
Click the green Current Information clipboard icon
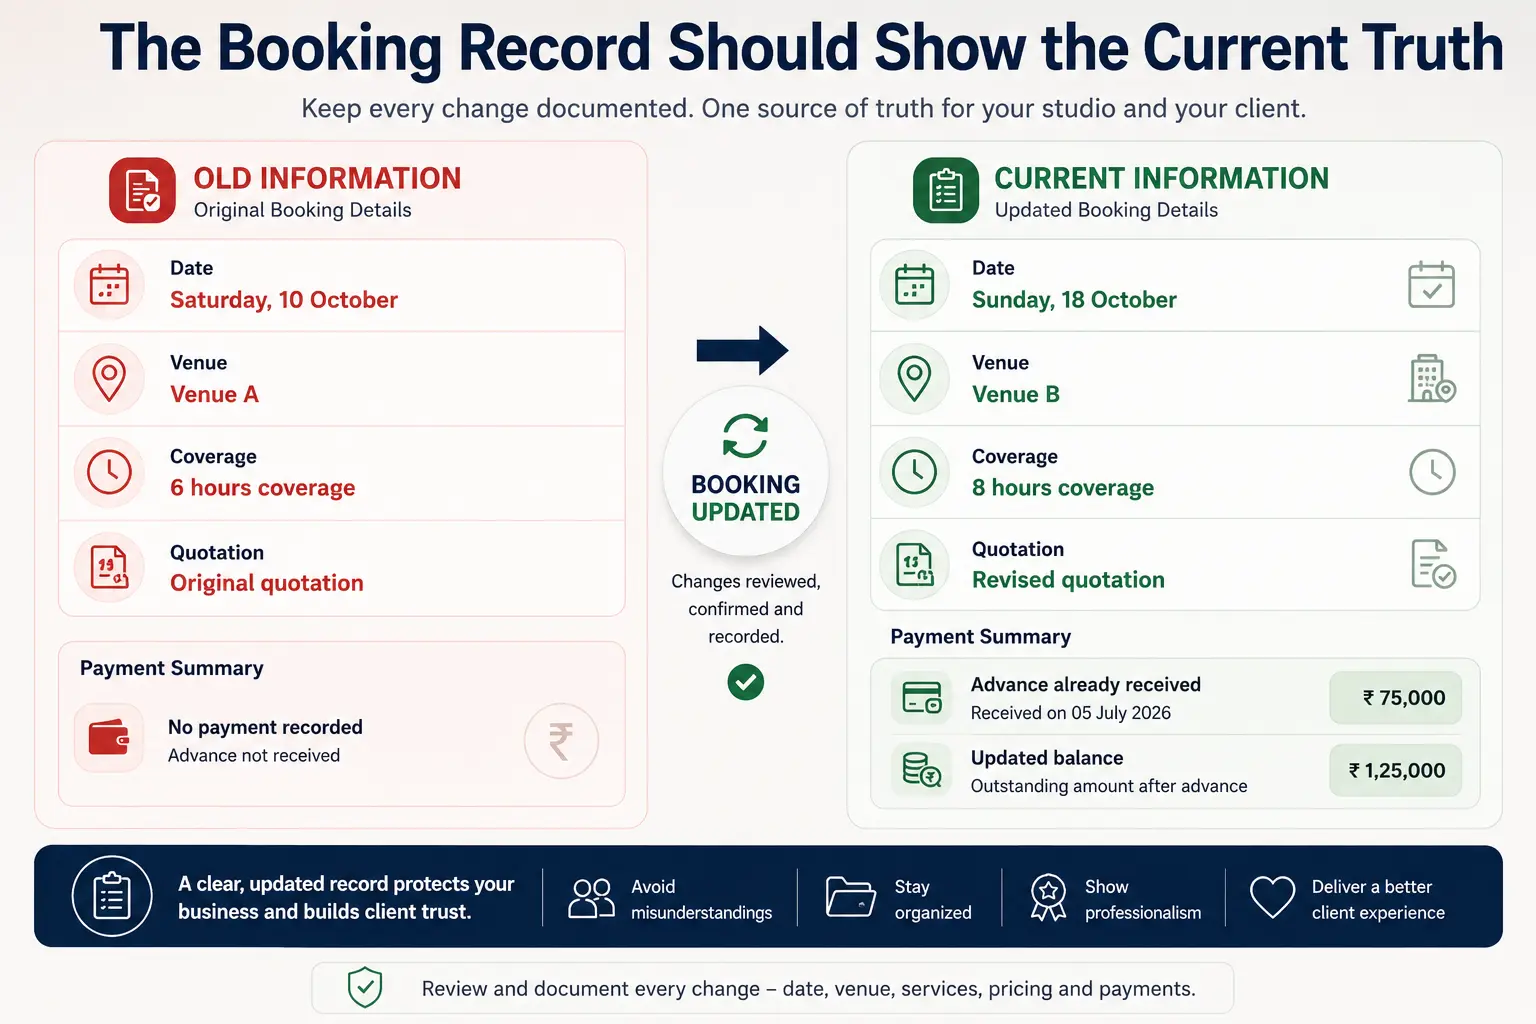coord(946,190)
